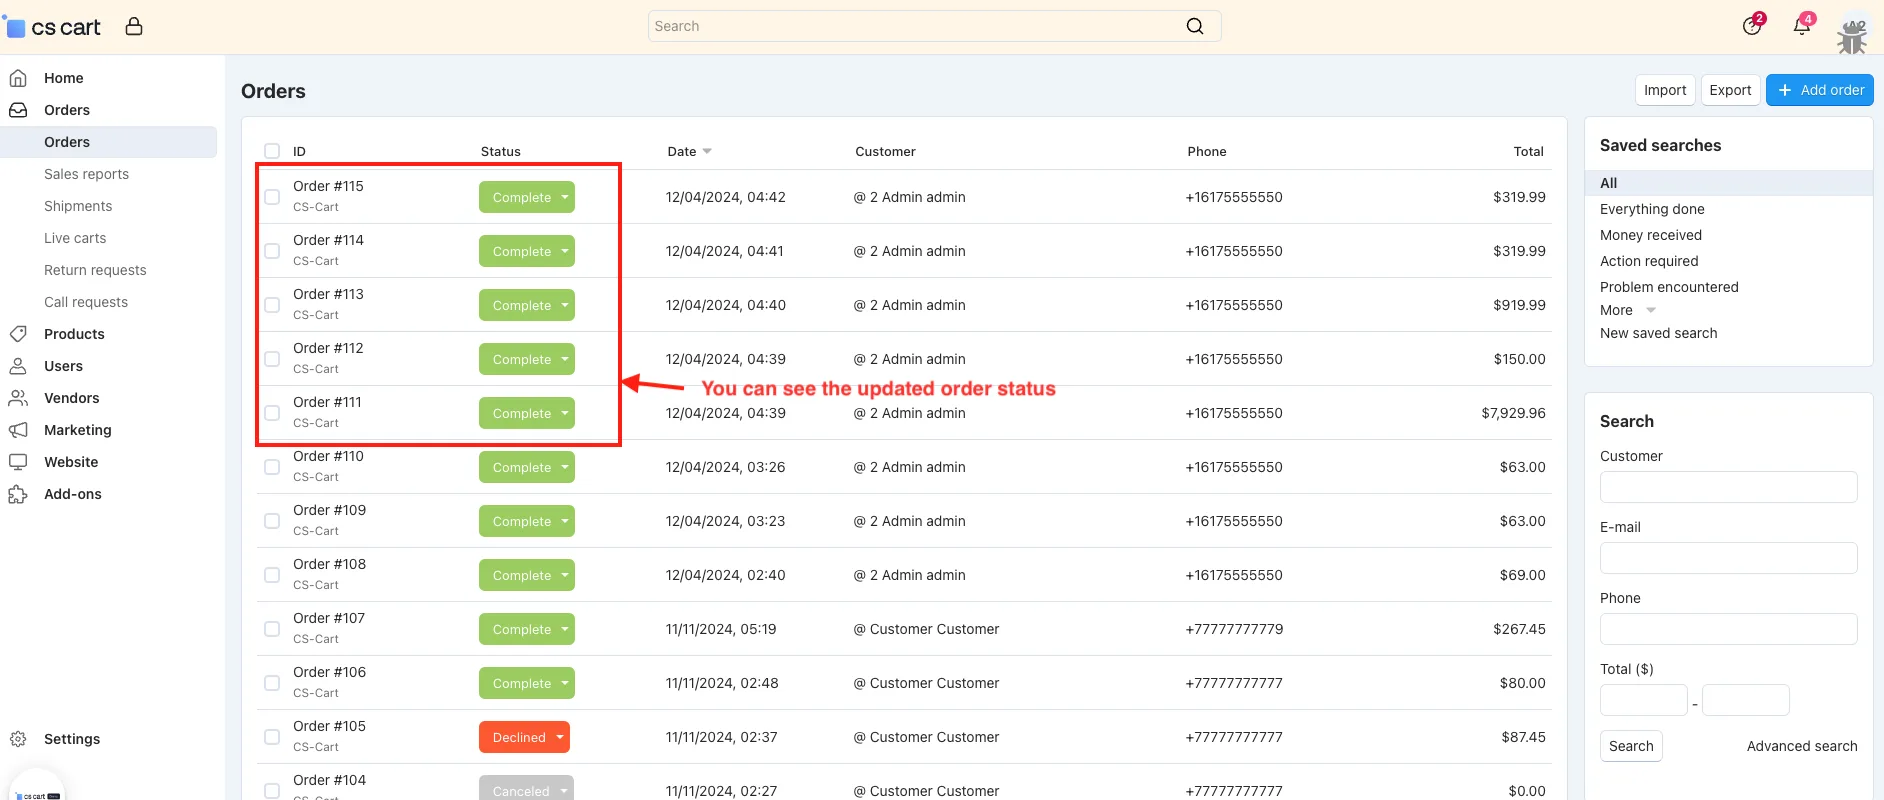Image resolution: width=1884 pixels, height=800 pixels.
Task: Open Settings gear icon in sidebar
Action: pyautogui.click(x=18, y=739)
